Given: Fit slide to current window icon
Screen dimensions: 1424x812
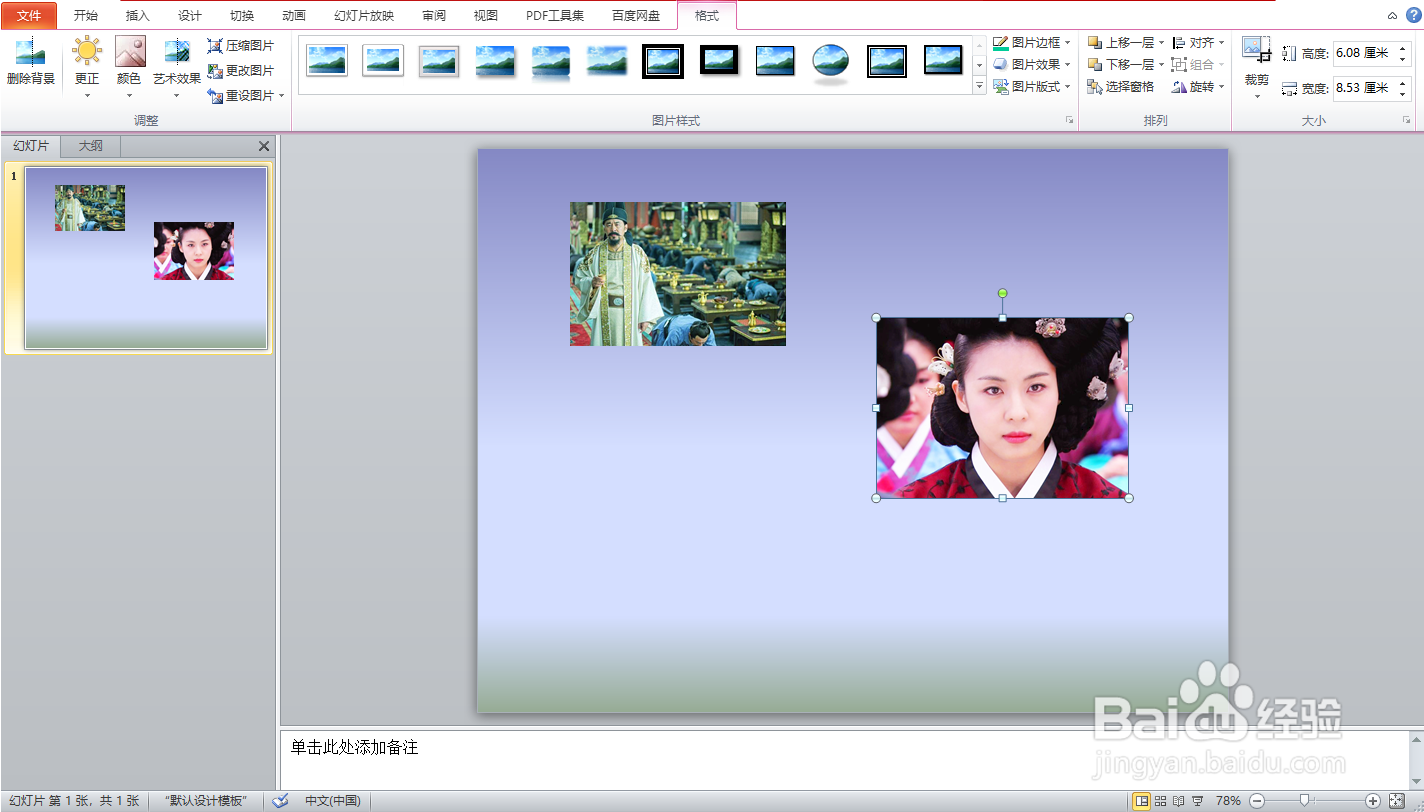Looking at the screenshot, I should point(1397,801).
